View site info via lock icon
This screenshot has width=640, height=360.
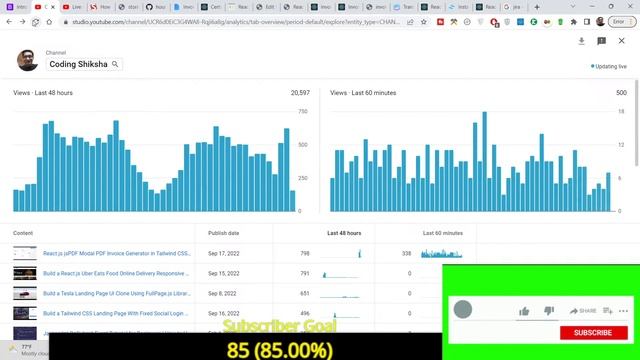(65, 22)
